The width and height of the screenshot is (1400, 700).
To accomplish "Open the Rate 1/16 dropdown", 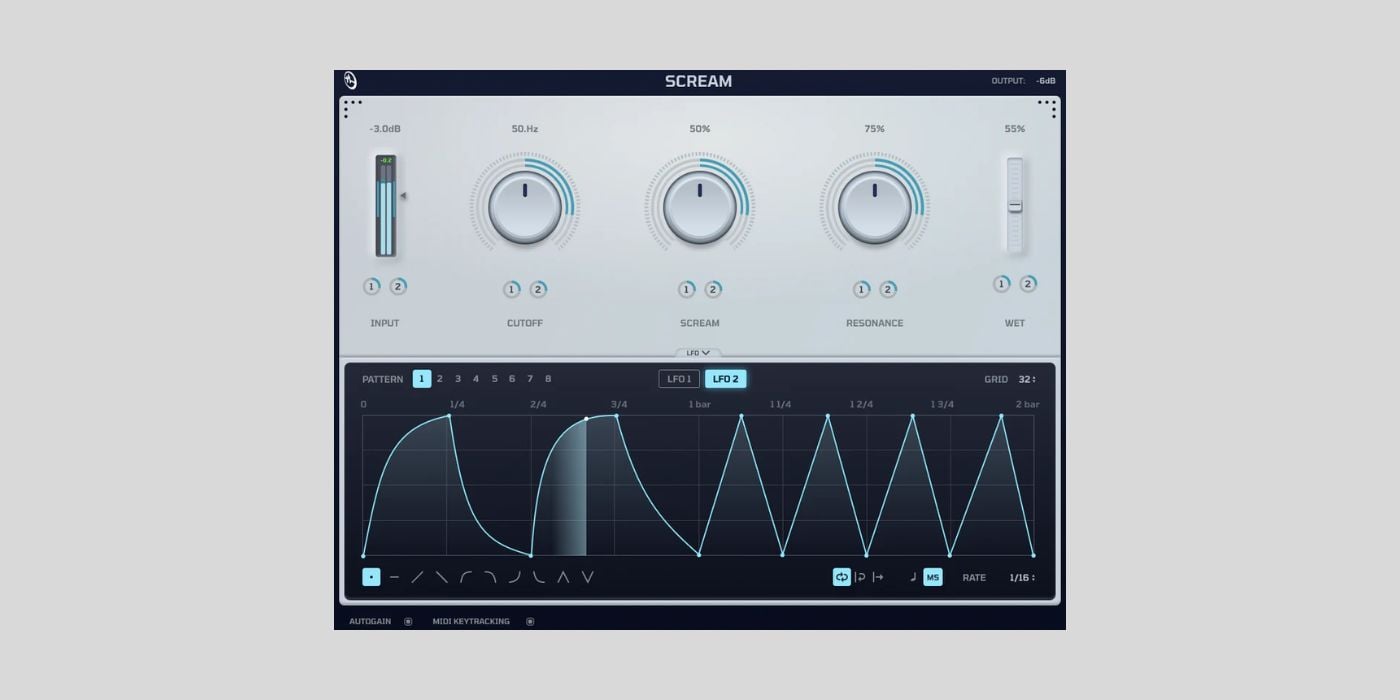I will pos(1021,578).
